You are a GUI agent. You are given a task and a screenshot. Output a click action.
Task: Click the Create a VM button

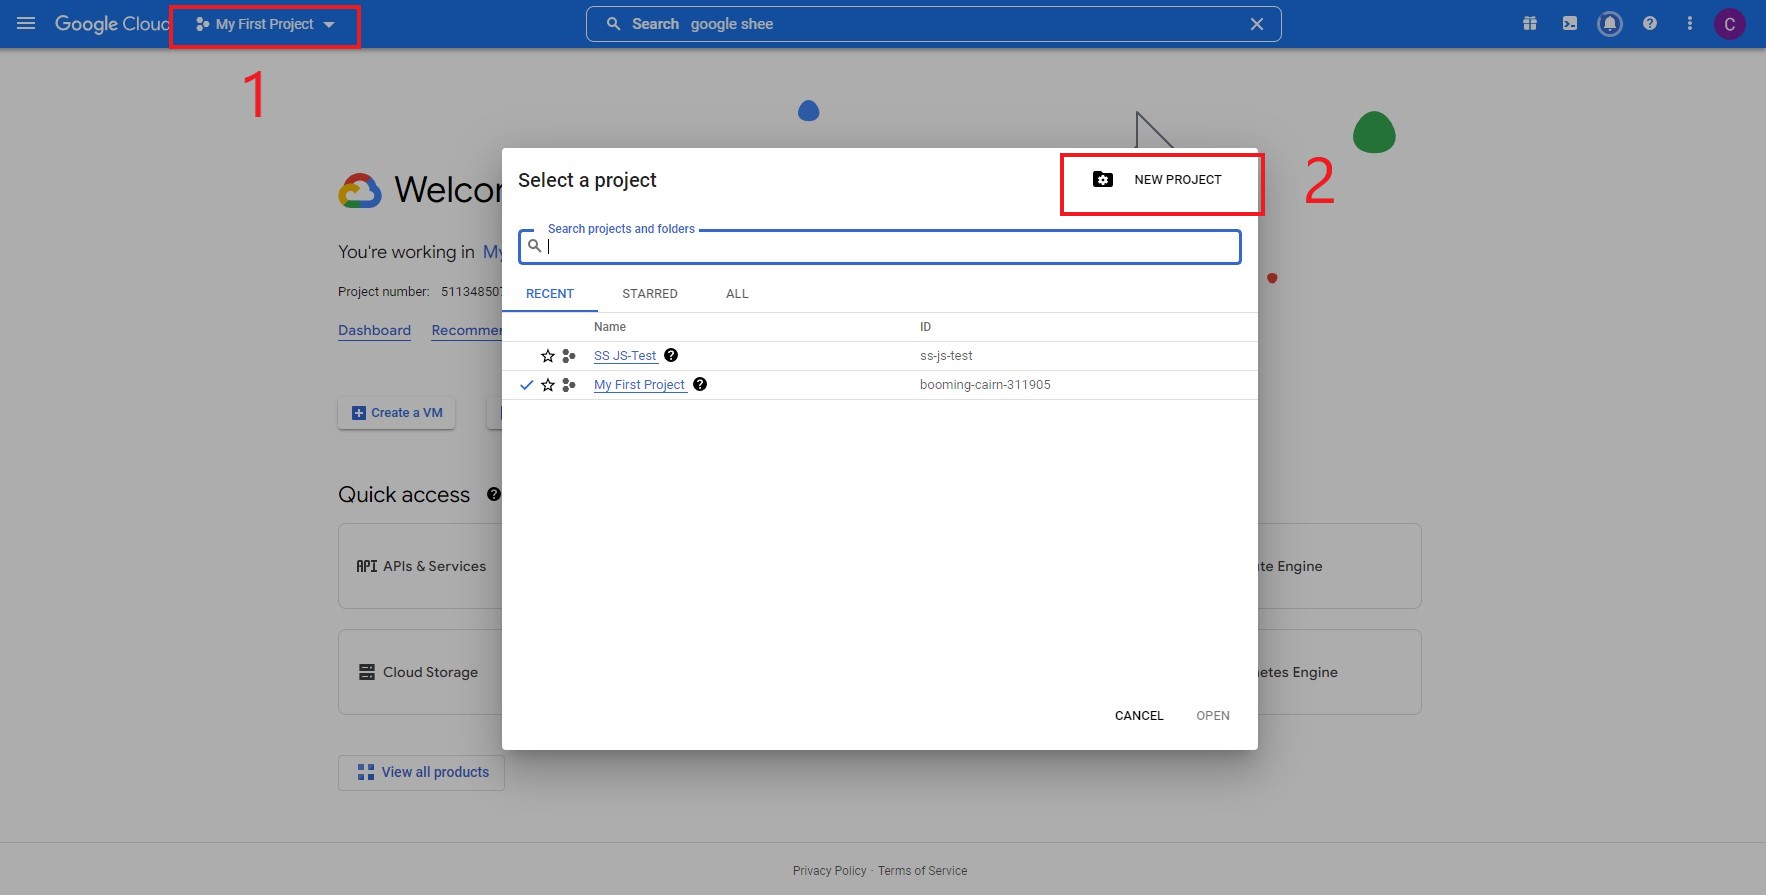396,413
